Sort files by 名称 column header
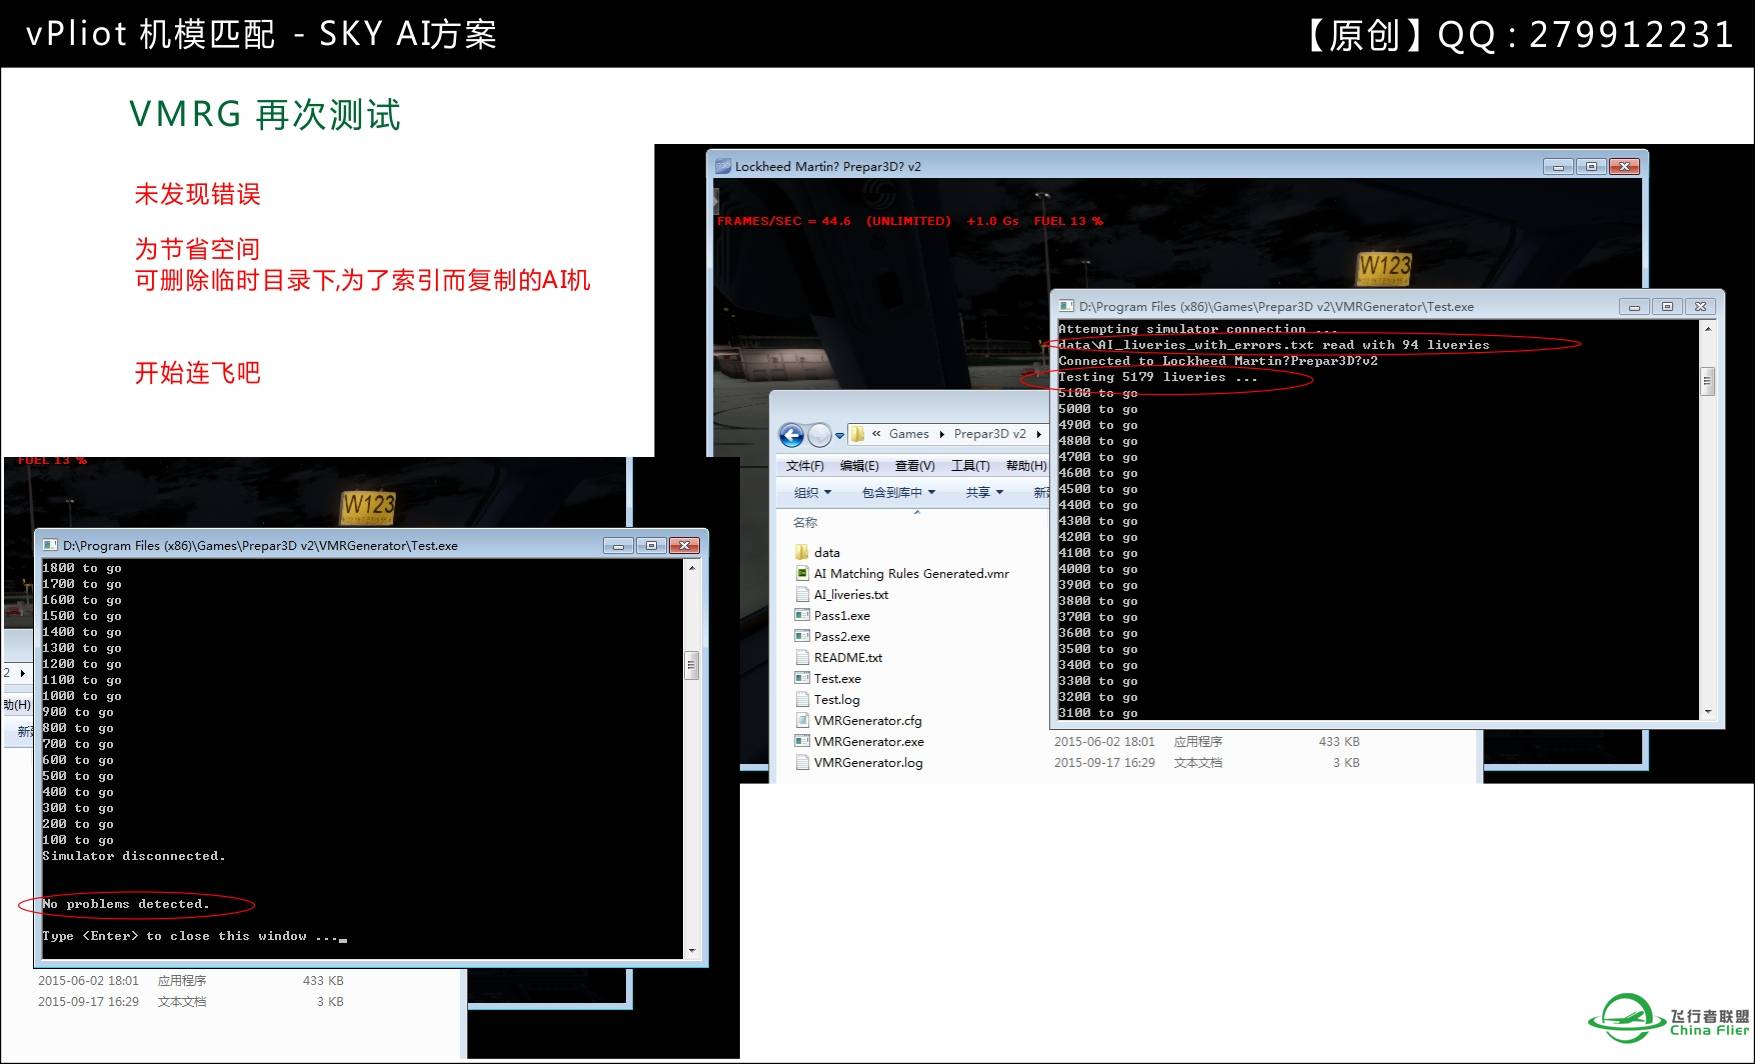 click(x=805, y=522)
